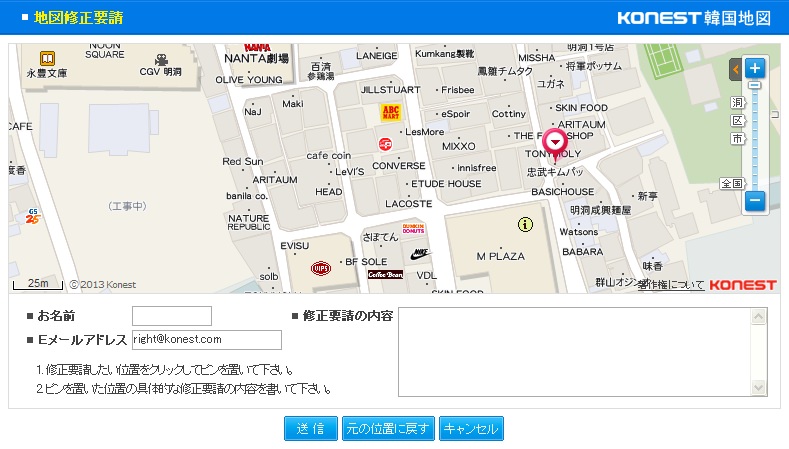
Task: Click the NANTA theater logo
Action: click(257, 47)
